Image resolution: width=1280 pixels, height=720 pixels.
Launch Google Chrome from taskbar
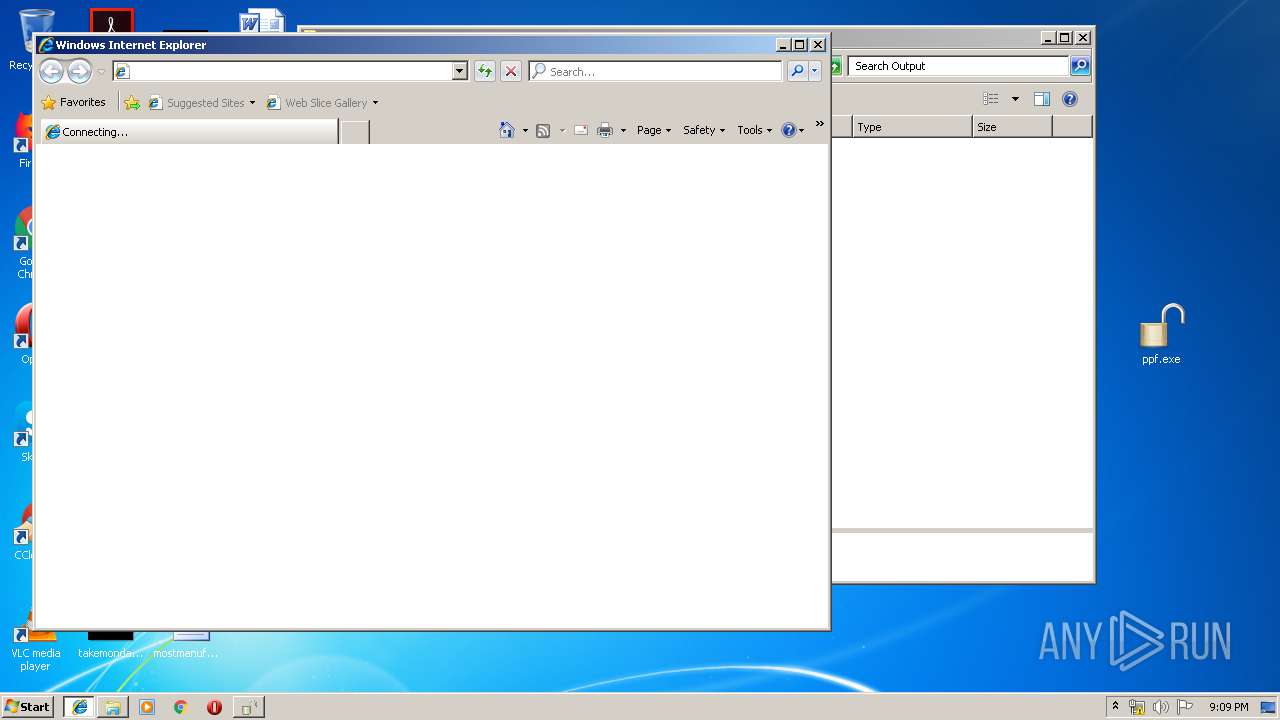(181, 707)
